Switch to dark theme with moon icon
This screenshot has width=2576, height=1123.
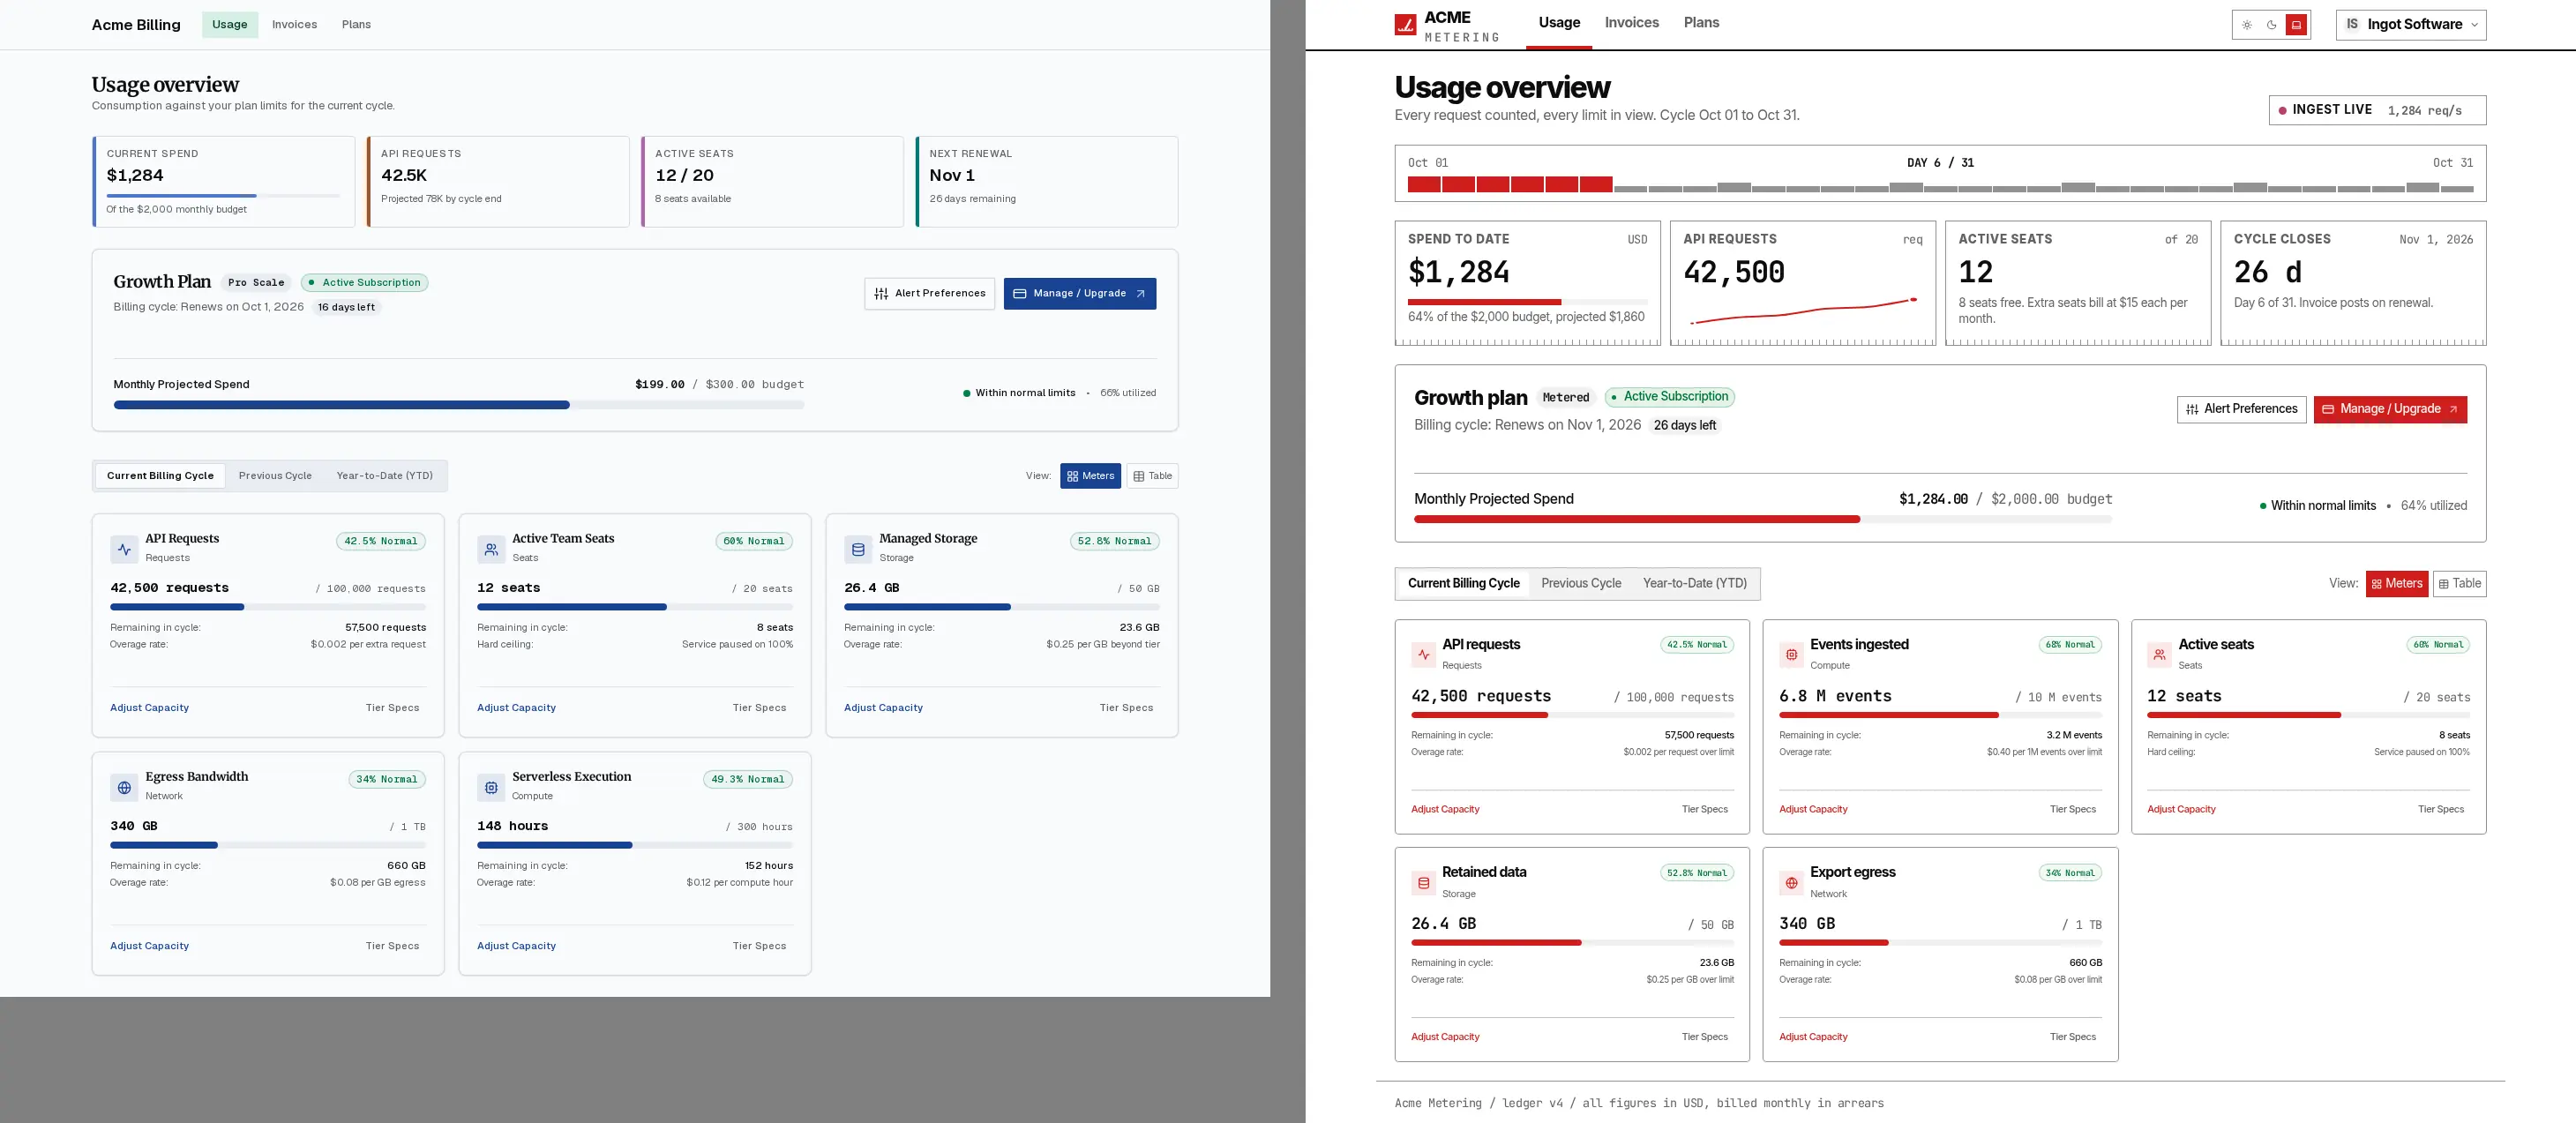click(x=2272, y=25)
